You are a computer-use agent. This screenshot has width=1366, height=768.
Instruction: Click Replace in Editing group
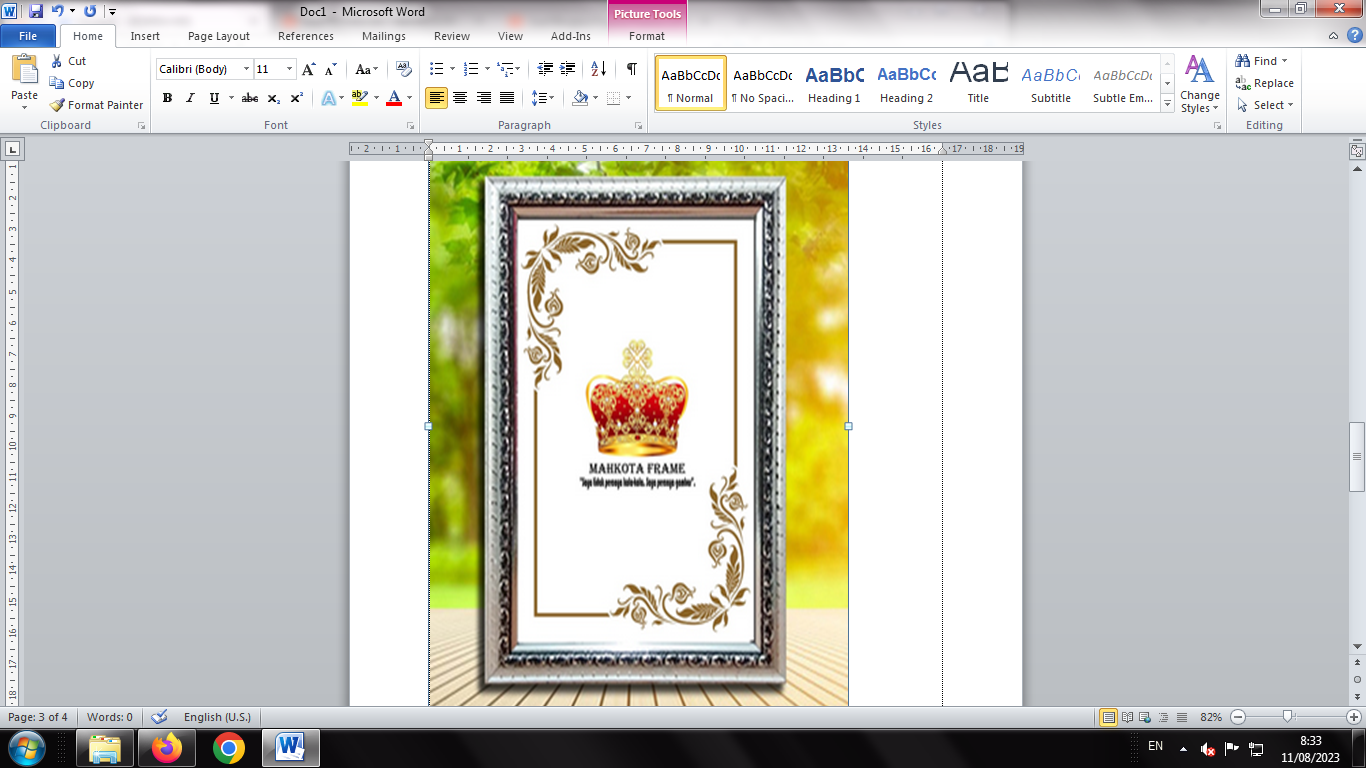coord(1265,83)
